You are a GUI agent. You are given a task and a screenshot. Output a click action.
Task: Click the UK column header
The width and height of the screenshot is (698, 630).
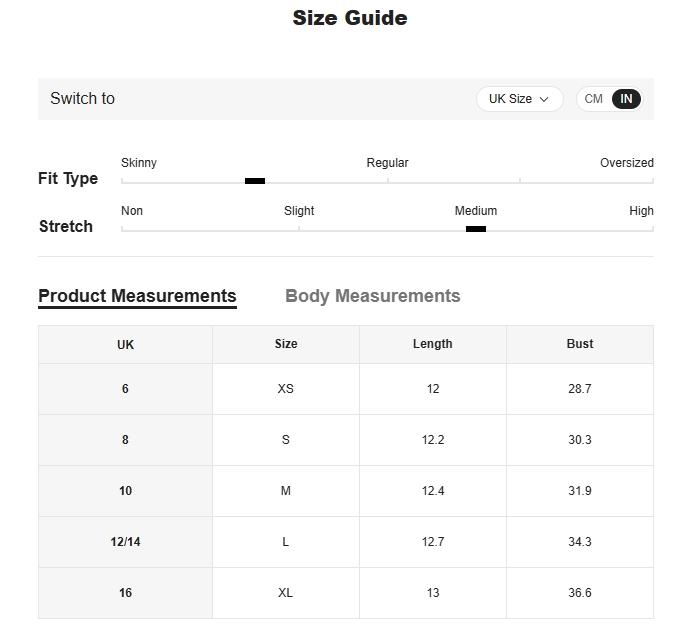(126, 344)
